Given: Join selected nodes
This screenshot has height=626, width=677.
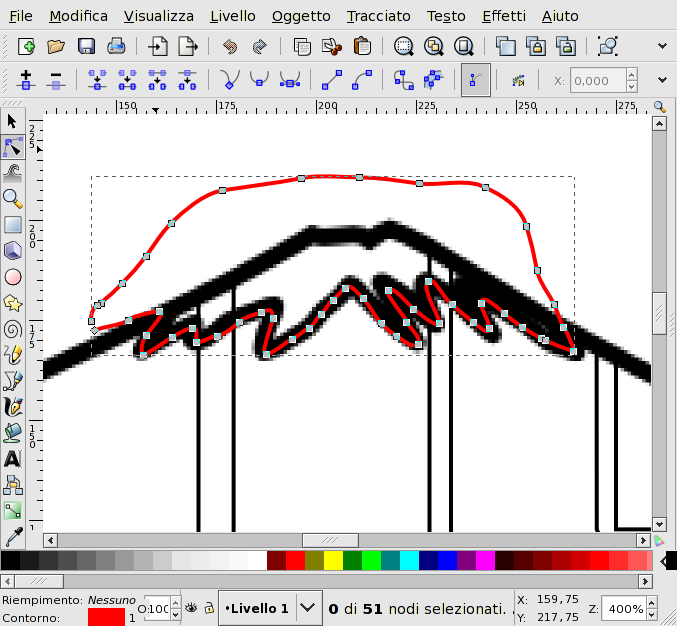Looking at the screenshot, I should click(x=97, y=80).
